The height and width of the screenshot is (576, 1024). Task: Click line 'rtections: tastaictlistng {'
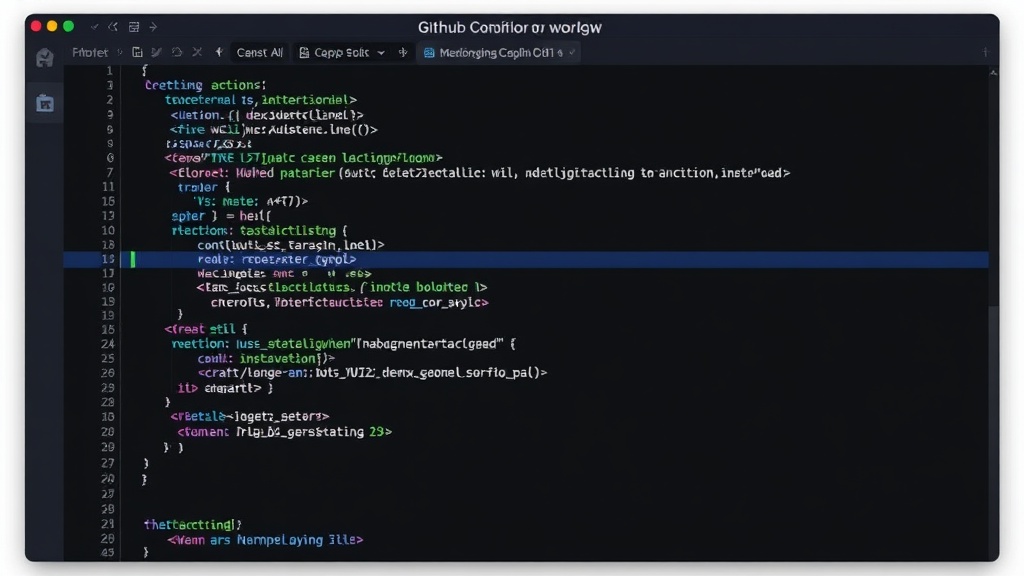pyautogui.click(x=259, y=231)
